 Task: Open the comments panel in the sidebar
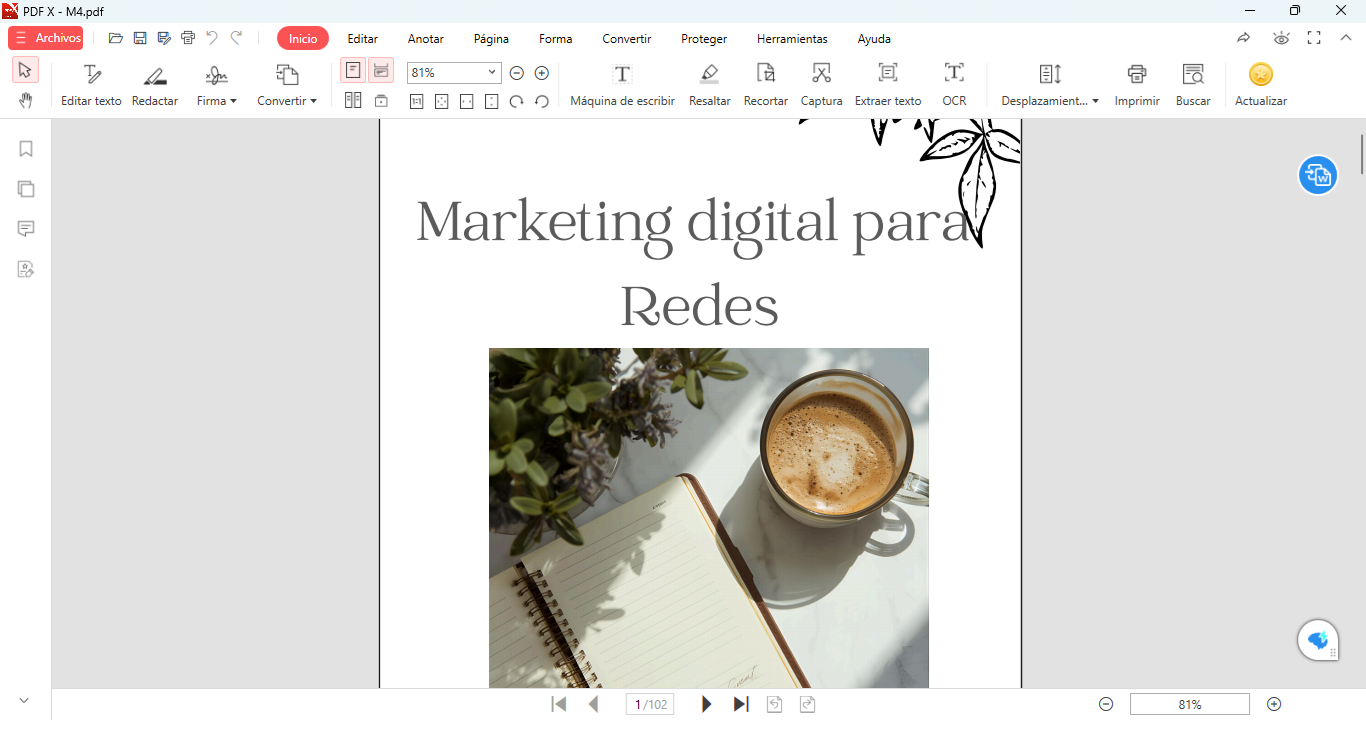click(x=25, y=228)
